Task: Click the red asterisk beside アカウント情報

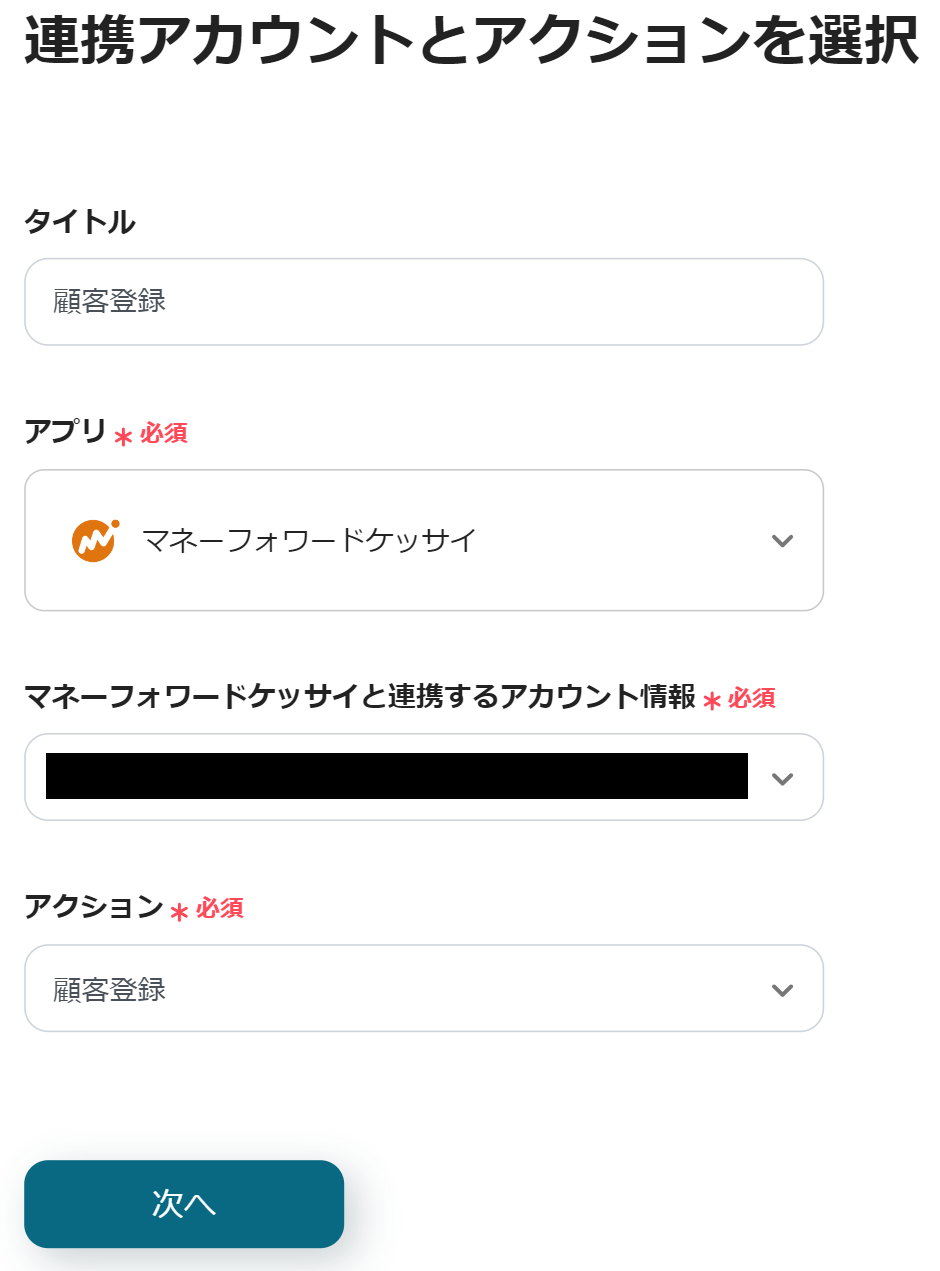Action: (712, 701)
